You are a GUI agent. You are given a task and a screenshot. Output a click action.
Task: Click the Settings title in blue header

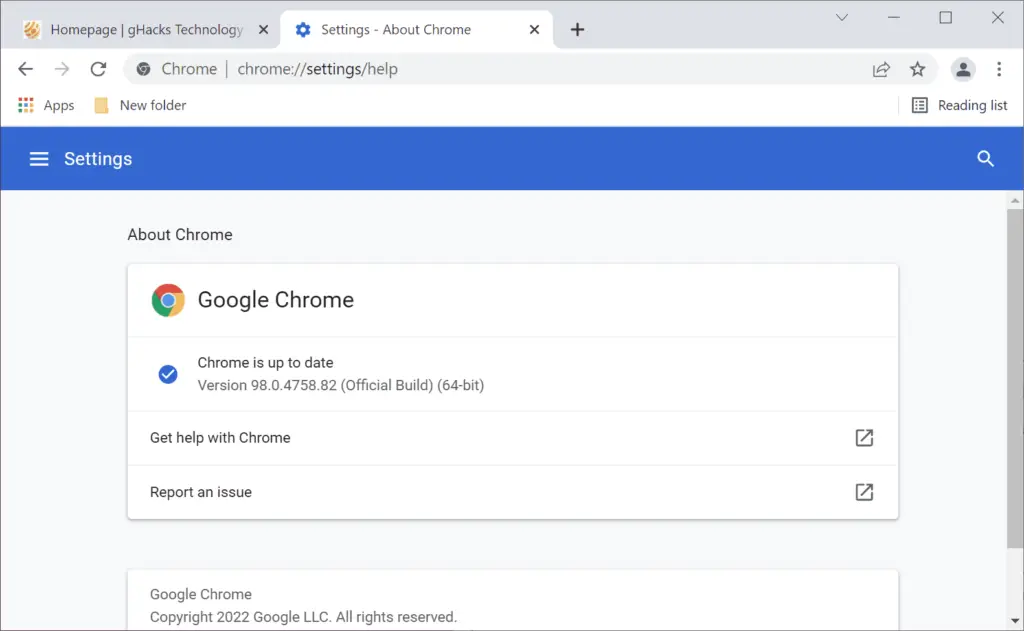(x=98, y=159)
